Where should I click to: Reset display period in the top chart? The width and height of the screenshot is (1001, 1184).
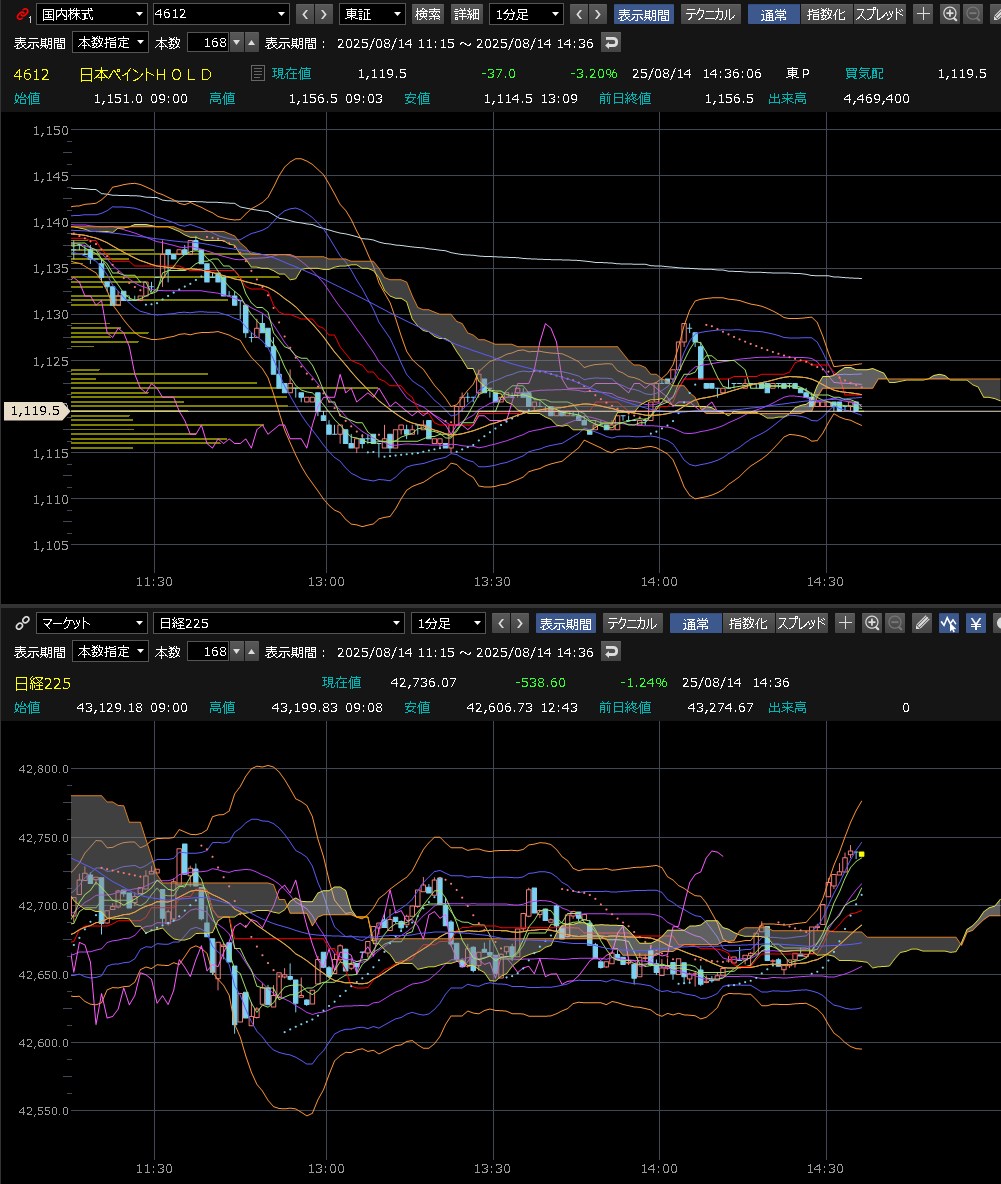[x=611, y=43]
